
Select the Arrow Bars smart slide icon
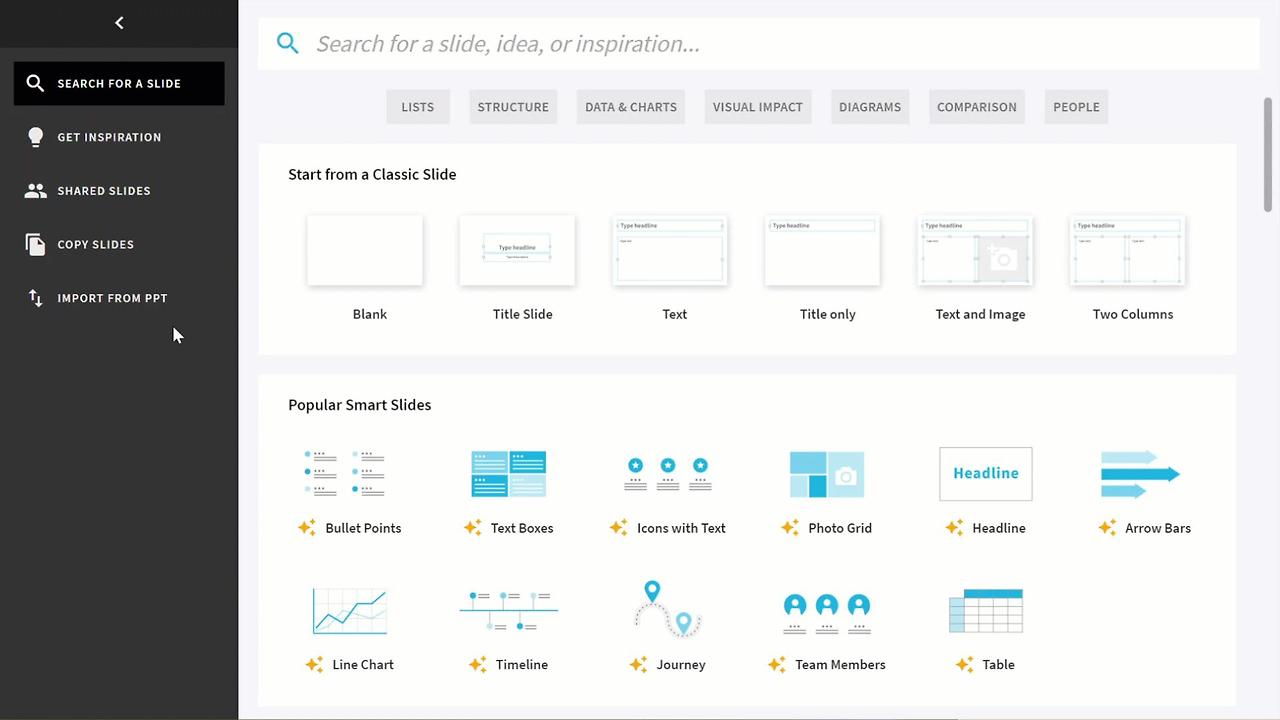1140,474
